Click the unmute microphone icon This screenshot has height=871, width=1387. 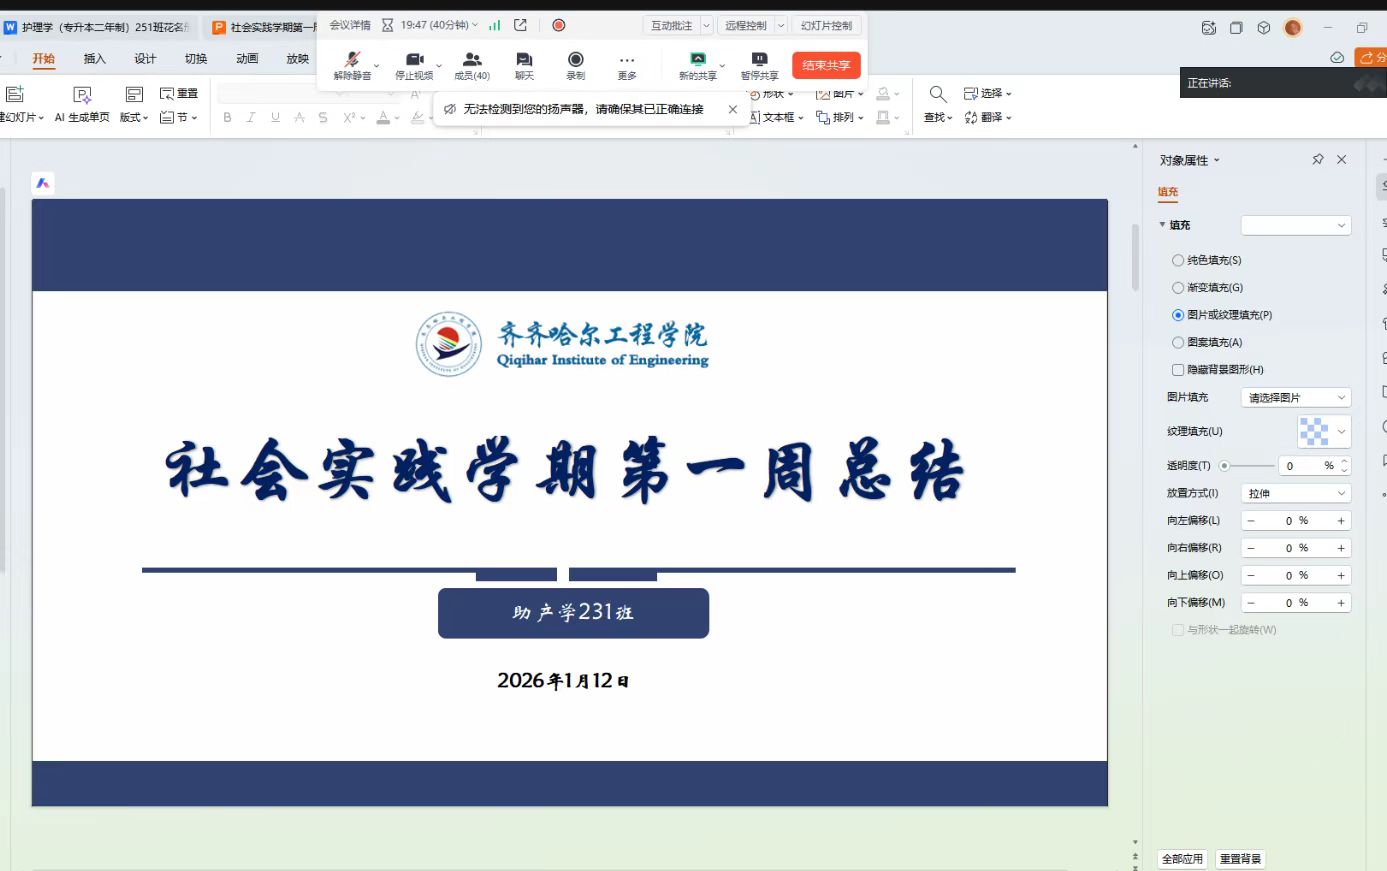click(x=351, y=60)
